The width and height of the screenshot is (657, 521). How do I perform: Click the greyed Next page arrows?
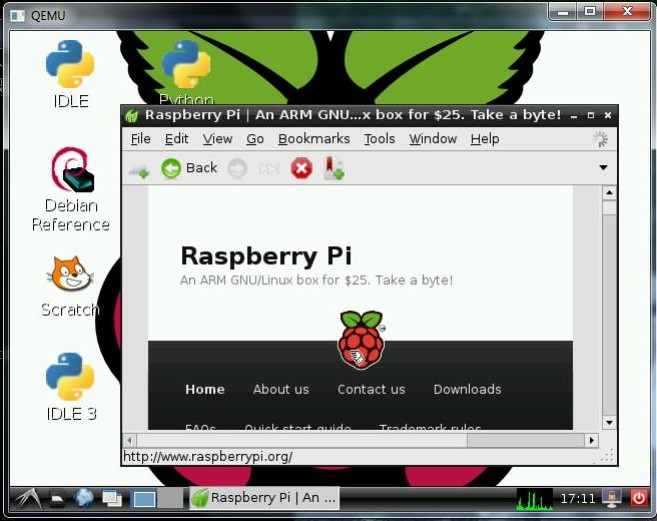click(268, 169)
